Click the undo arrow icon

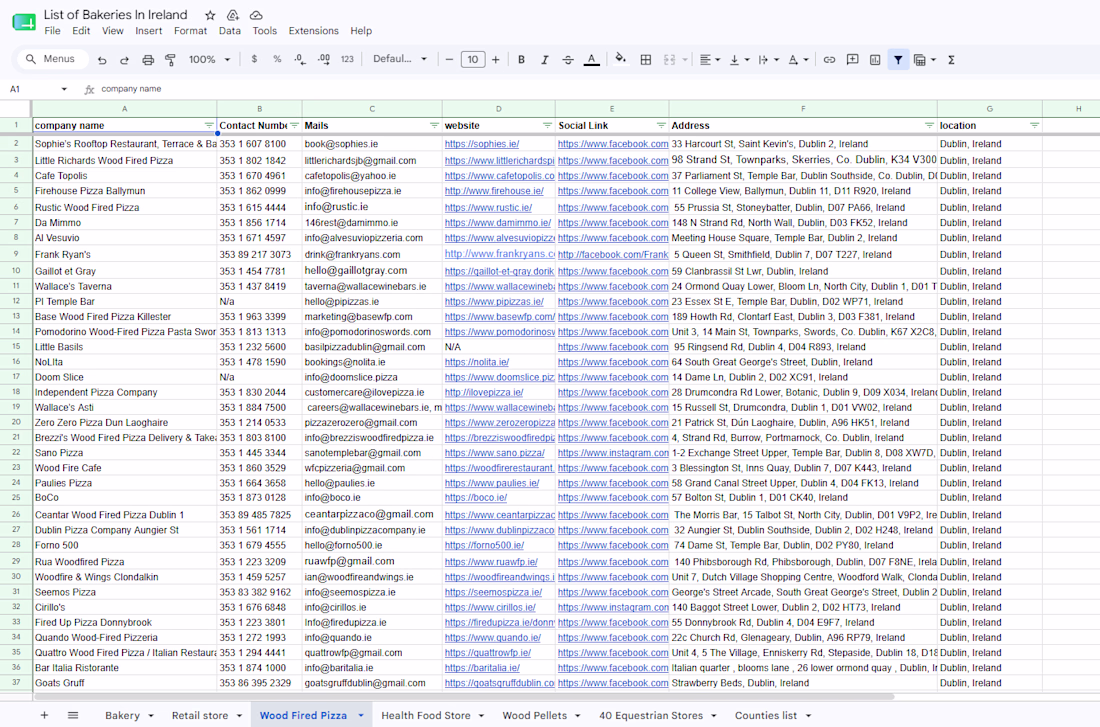click(102, 60)
